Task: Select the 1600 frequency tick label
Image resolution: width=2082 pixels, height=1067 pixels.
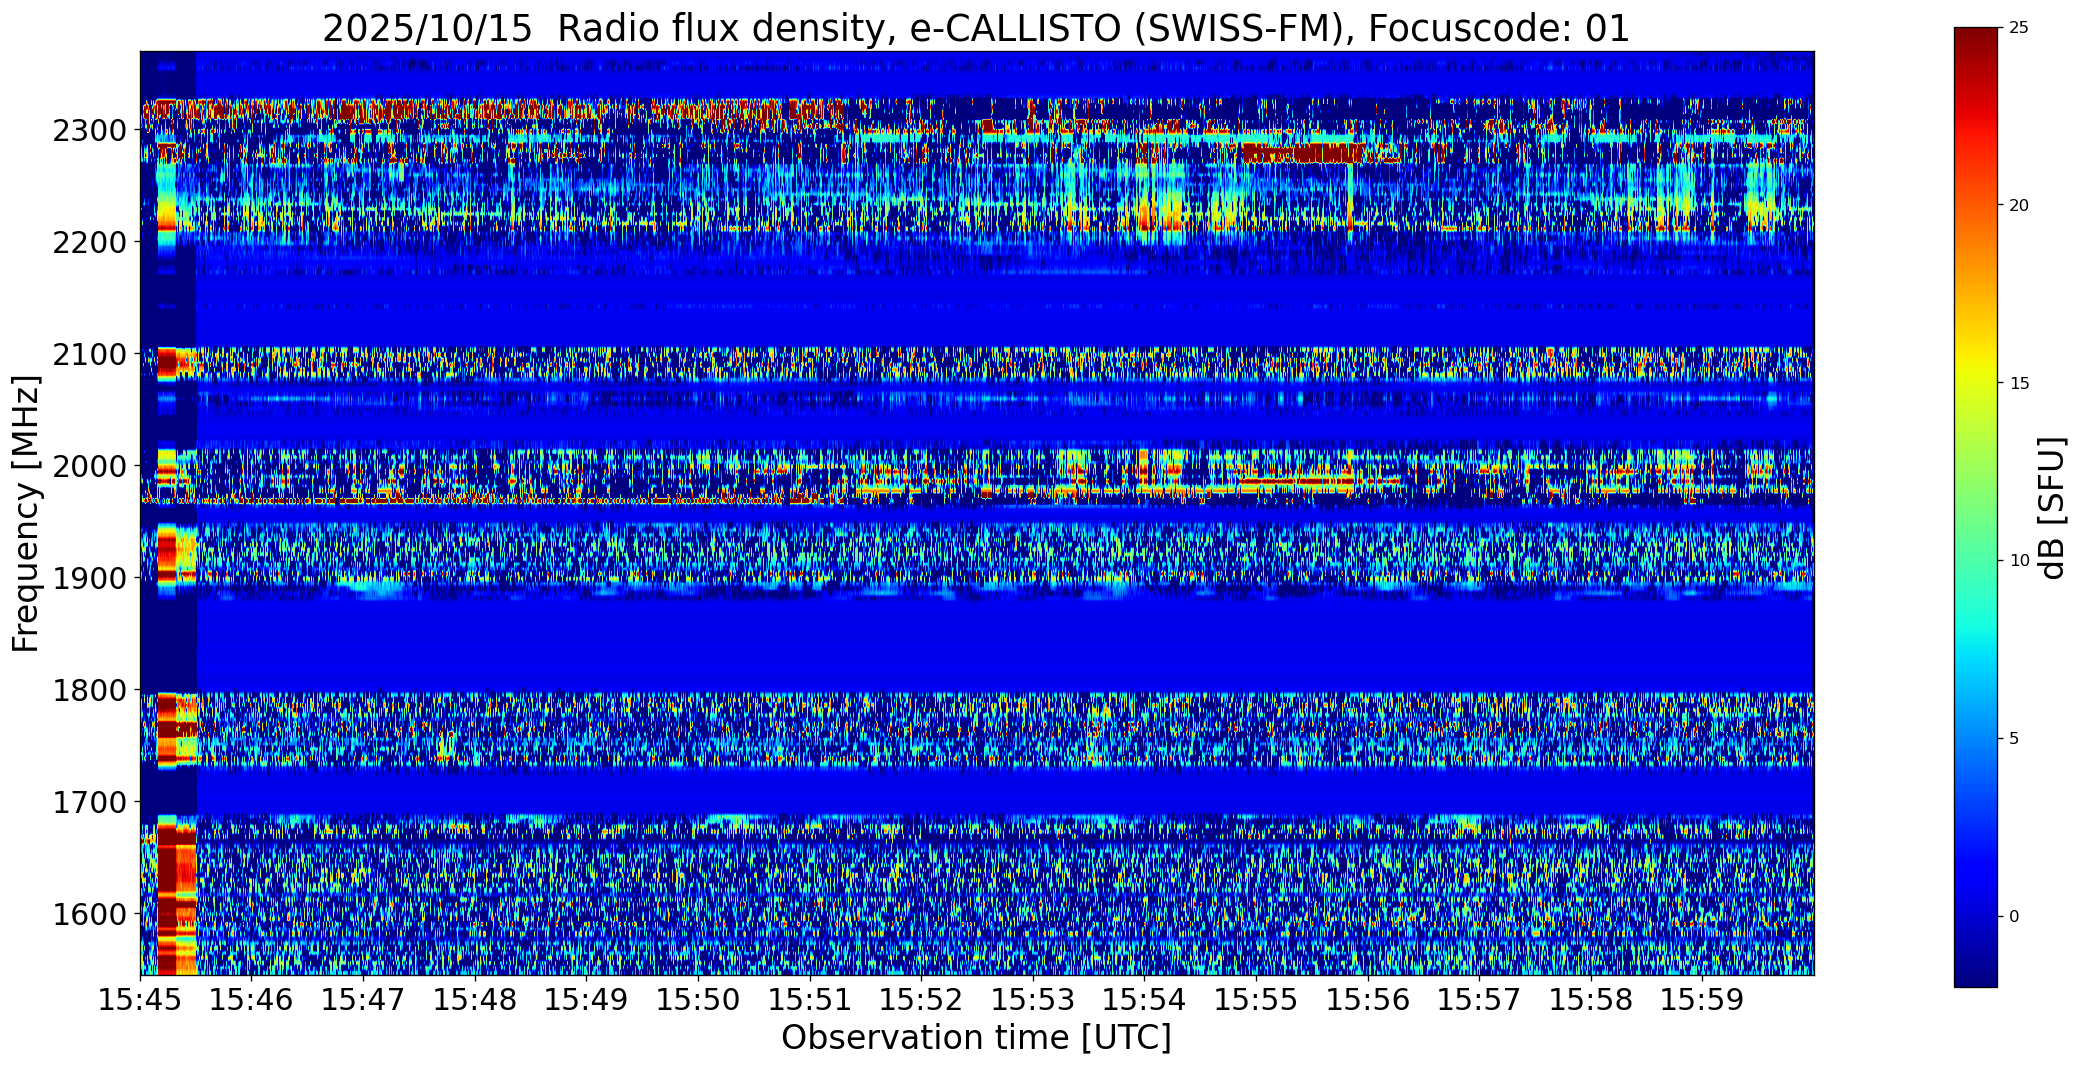Action: (x=93, y=915)
